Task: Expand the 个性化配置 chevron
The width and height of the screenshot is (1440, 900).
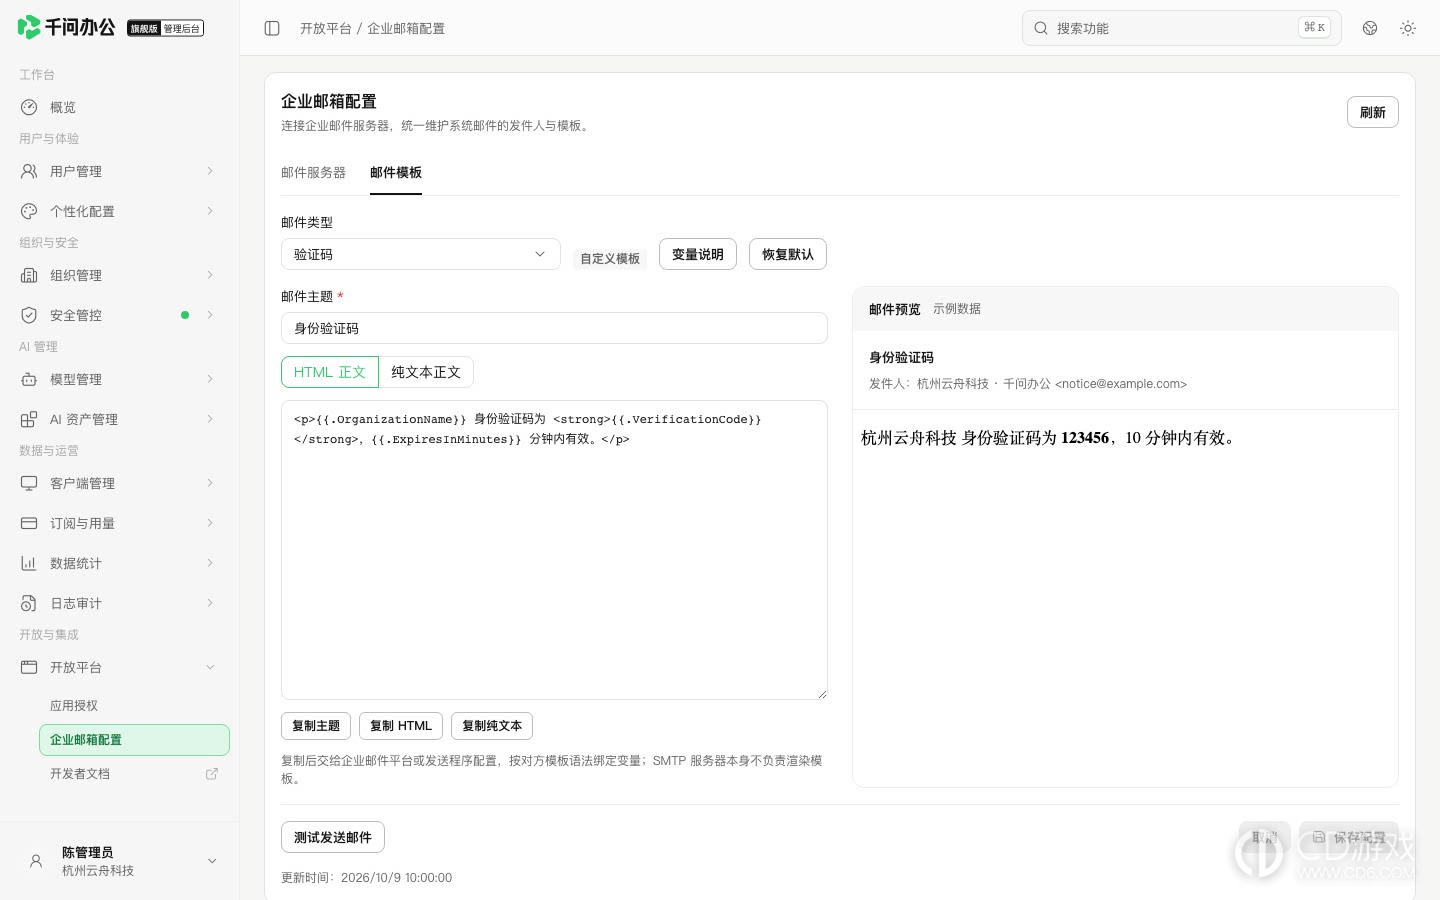Action: (210, 211)
